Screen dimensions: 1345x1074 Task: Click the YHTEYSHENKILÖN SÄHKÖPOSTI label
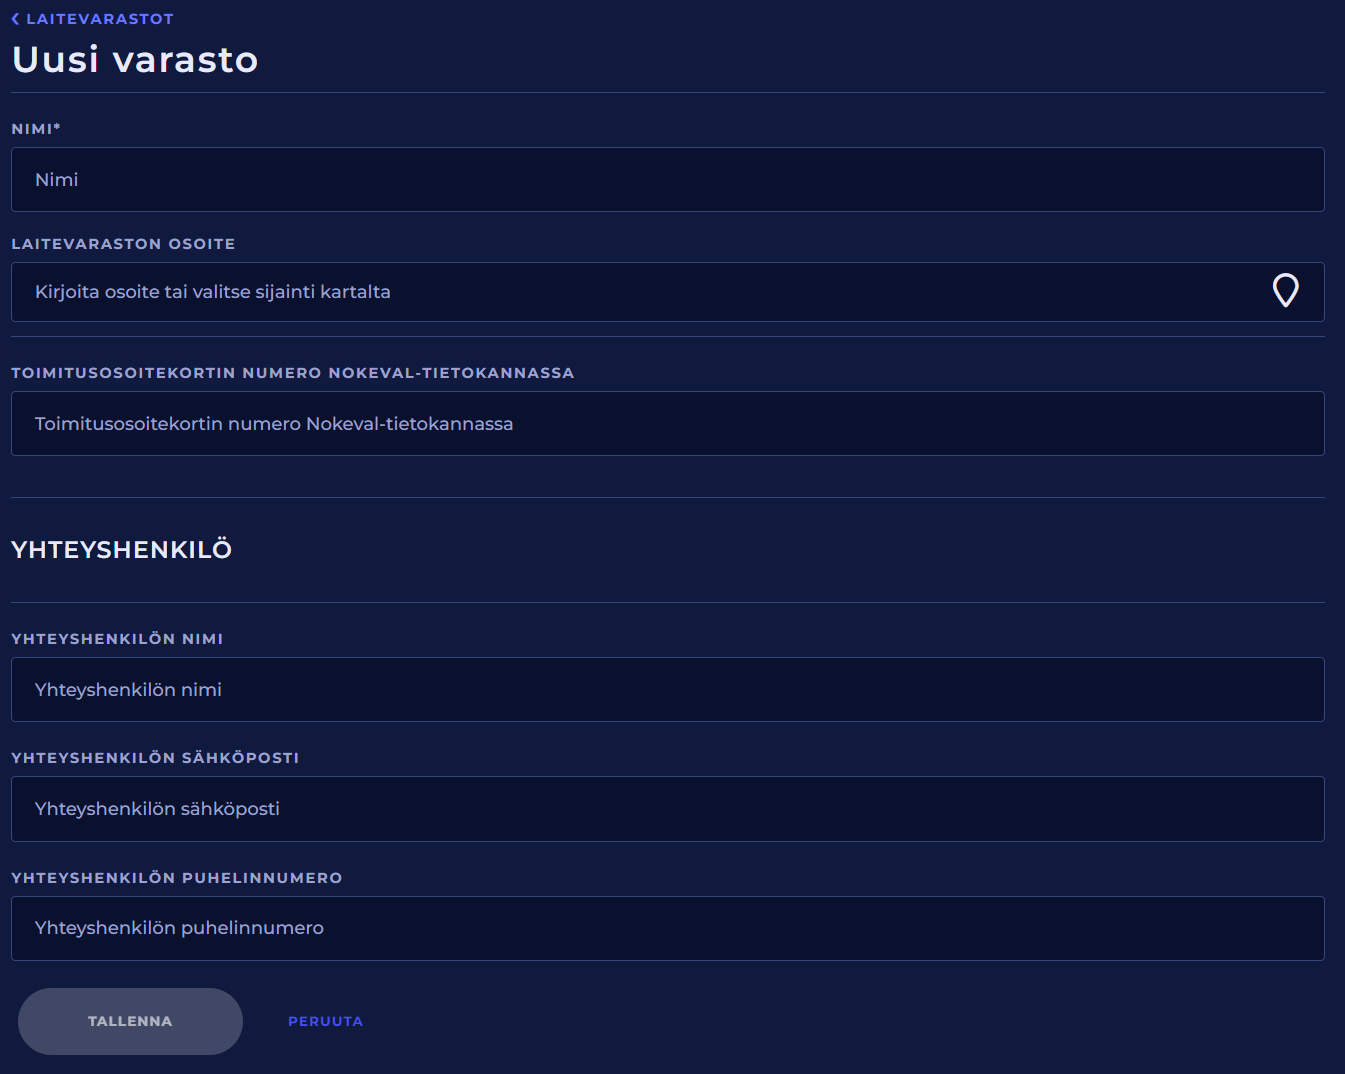tap(155, 758)
